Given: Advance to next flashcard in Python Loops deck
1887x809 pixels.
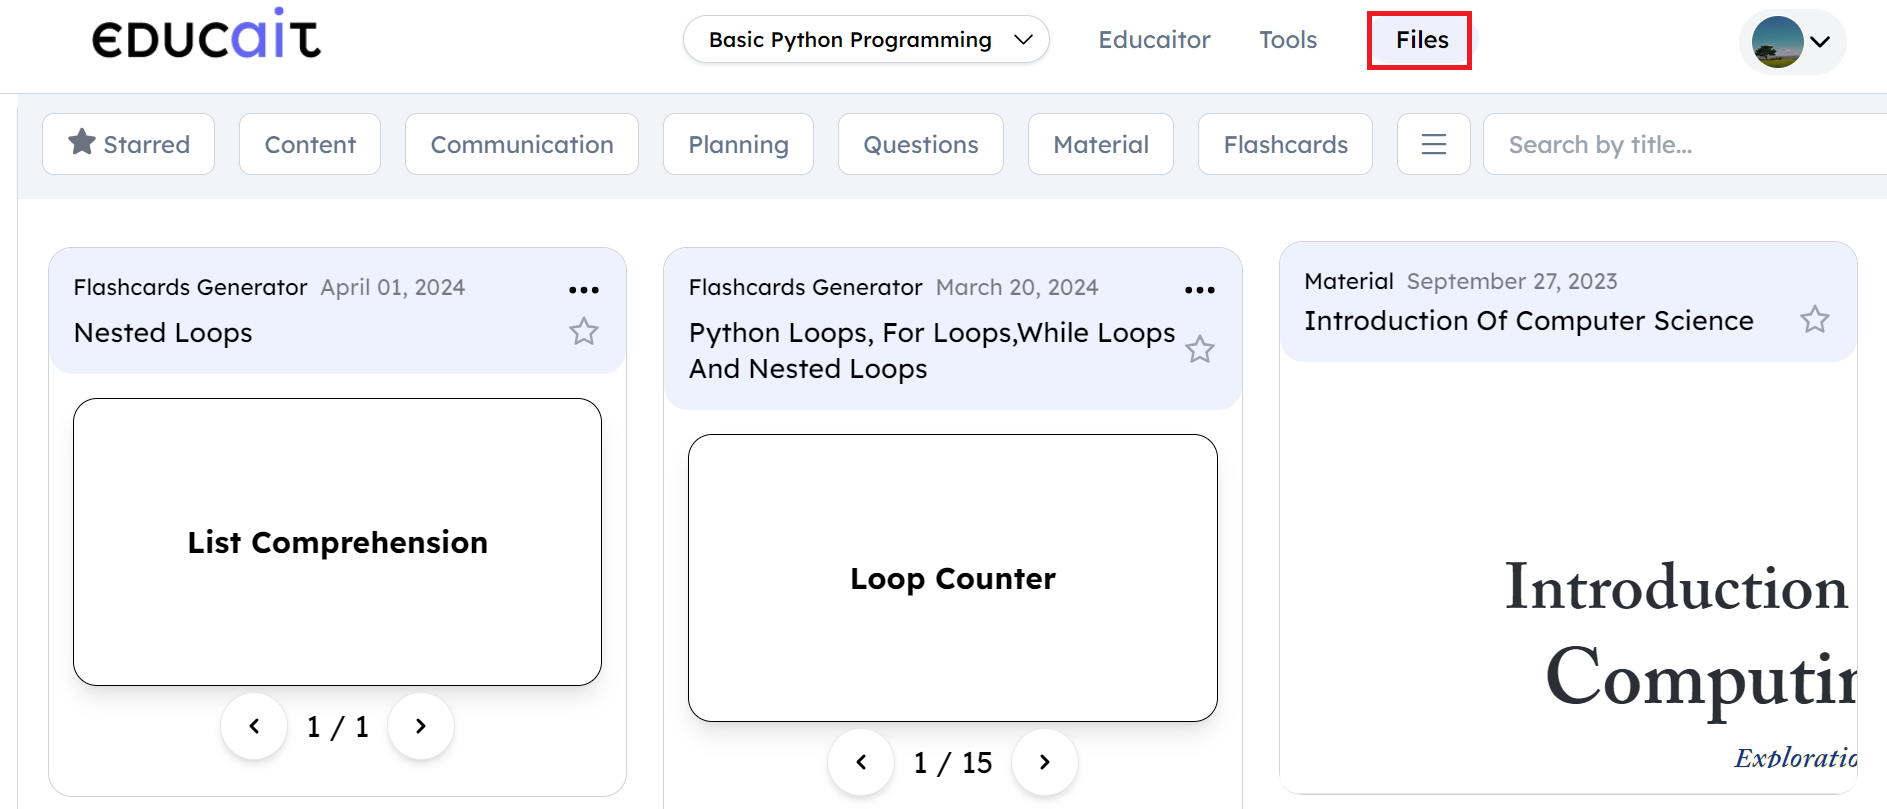Looking at the screenshot, I should pos(1044,762).
